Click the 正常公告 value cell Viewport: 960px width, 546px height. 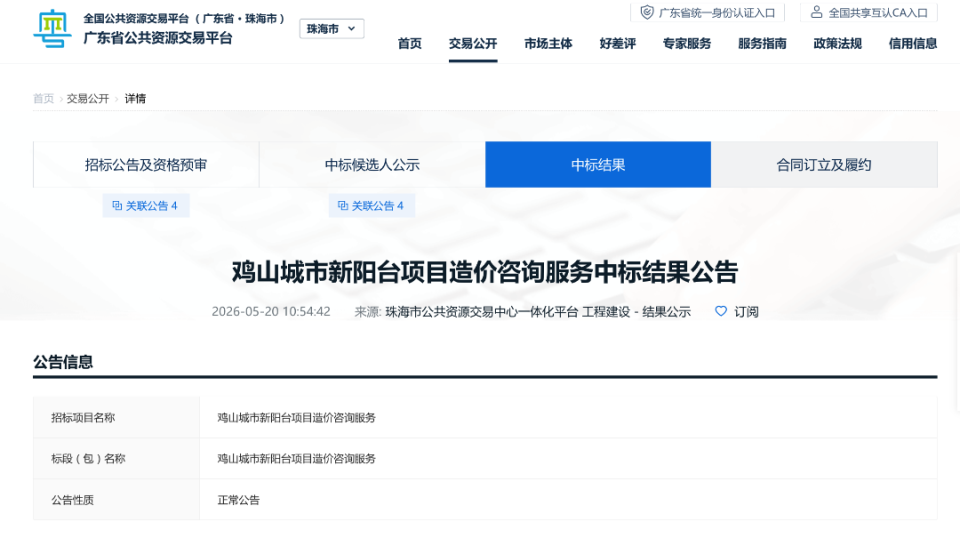(568, 499)
